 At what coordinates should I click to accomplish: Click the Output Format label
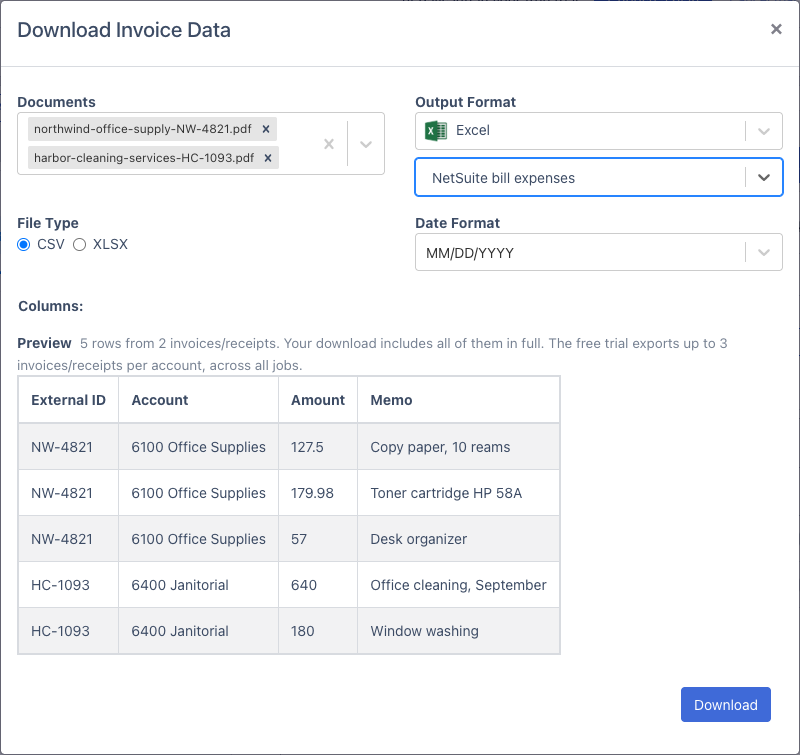pos(465,102)
